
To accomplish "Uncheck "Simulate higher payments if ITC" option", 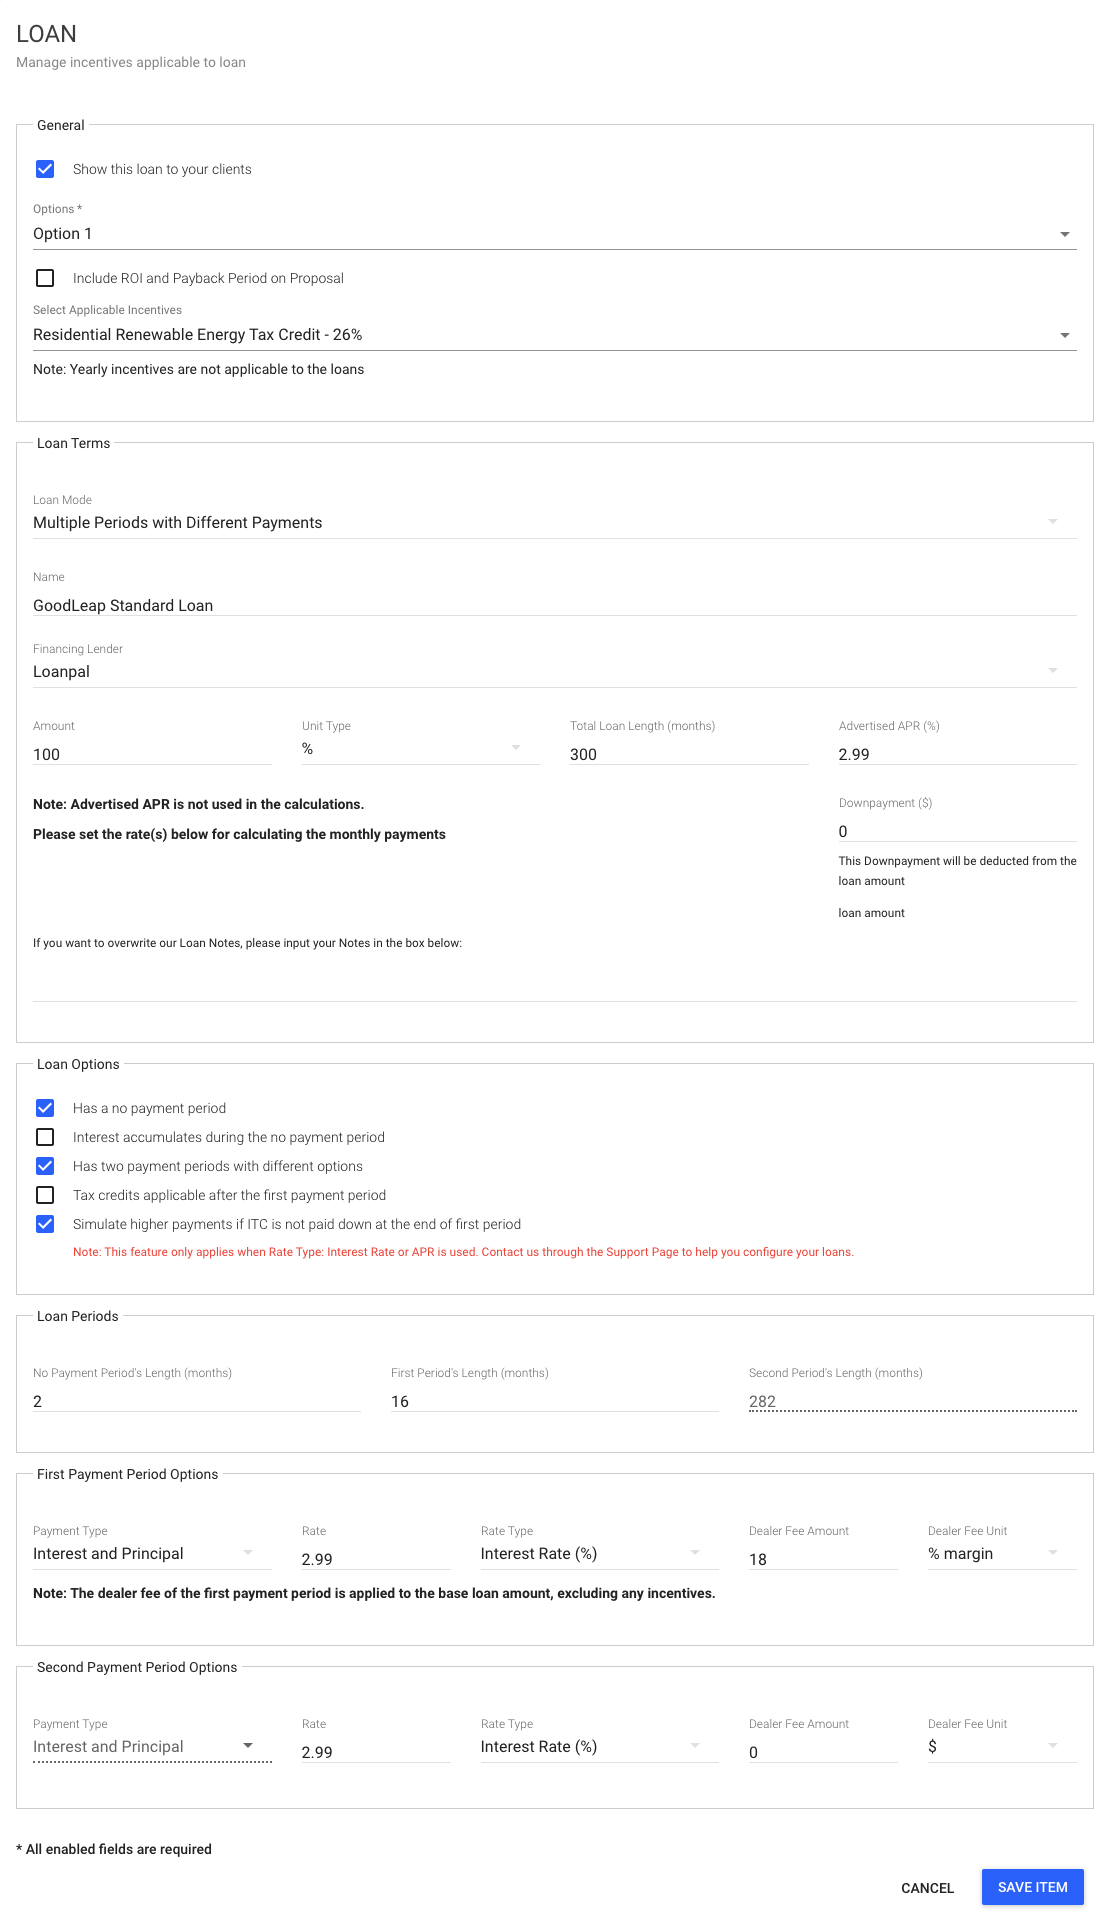I will (45, 1223).
